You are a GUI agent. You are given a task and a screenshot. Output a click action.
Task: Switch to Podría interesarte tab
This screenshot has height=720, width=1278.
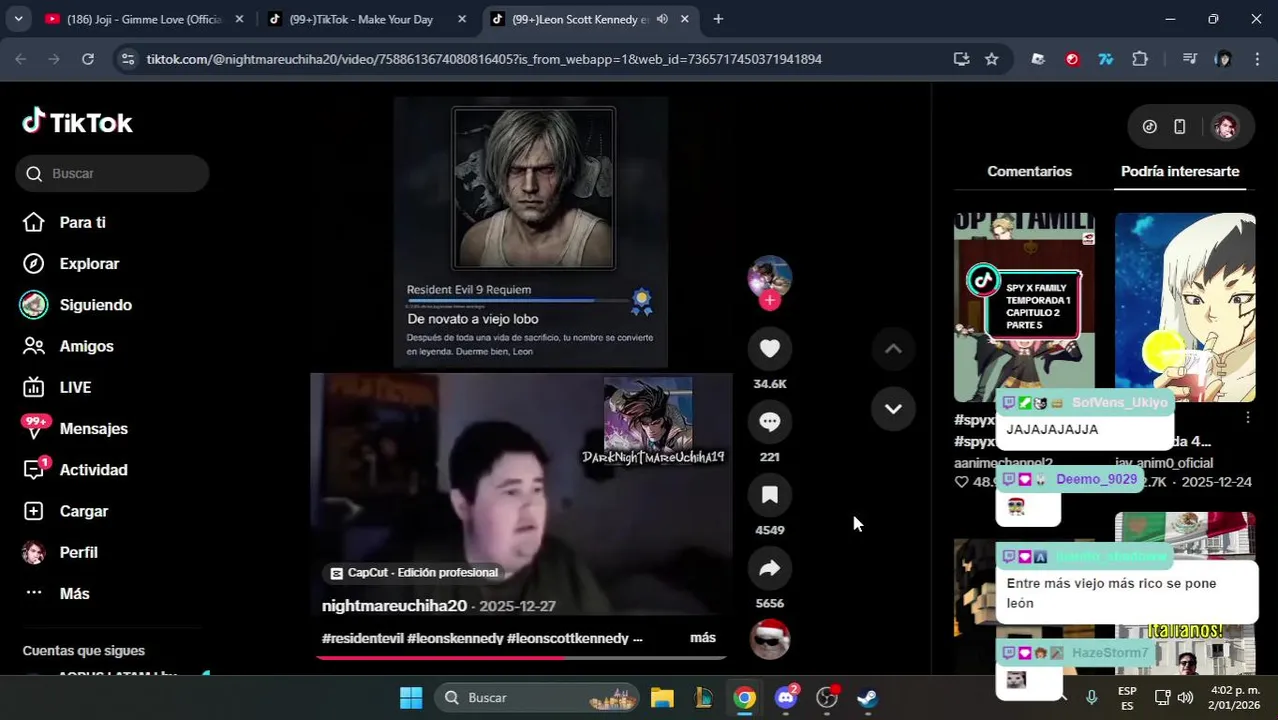1180,171
